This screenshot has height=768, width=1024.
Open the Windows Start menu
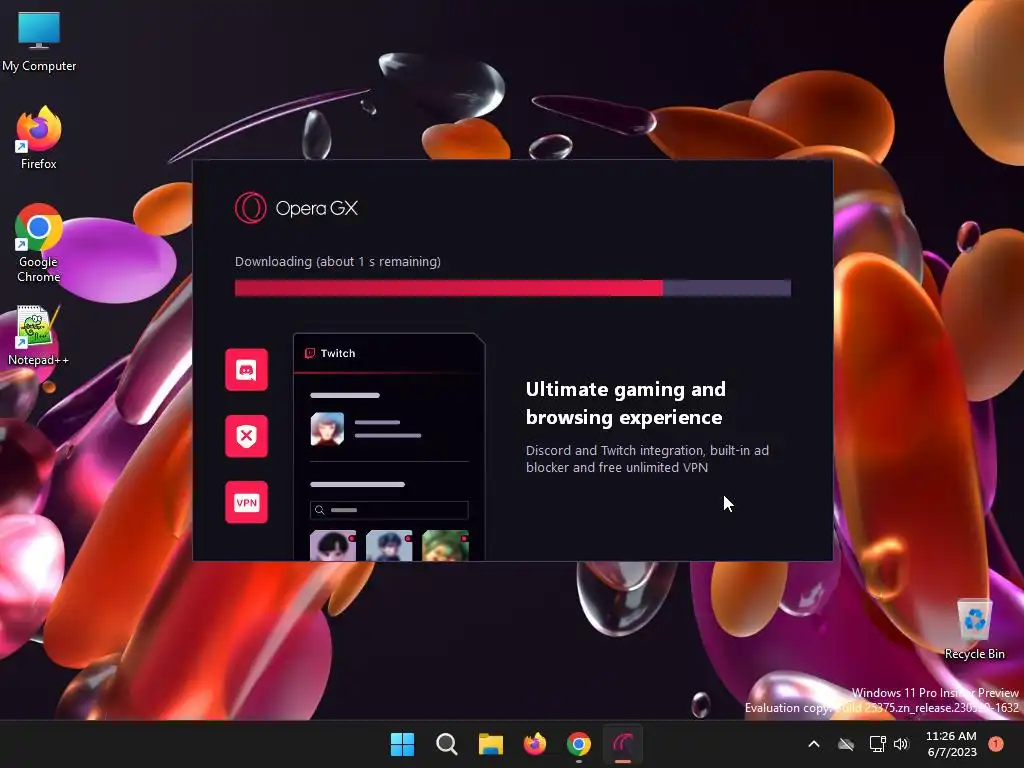tap(402, 744)
